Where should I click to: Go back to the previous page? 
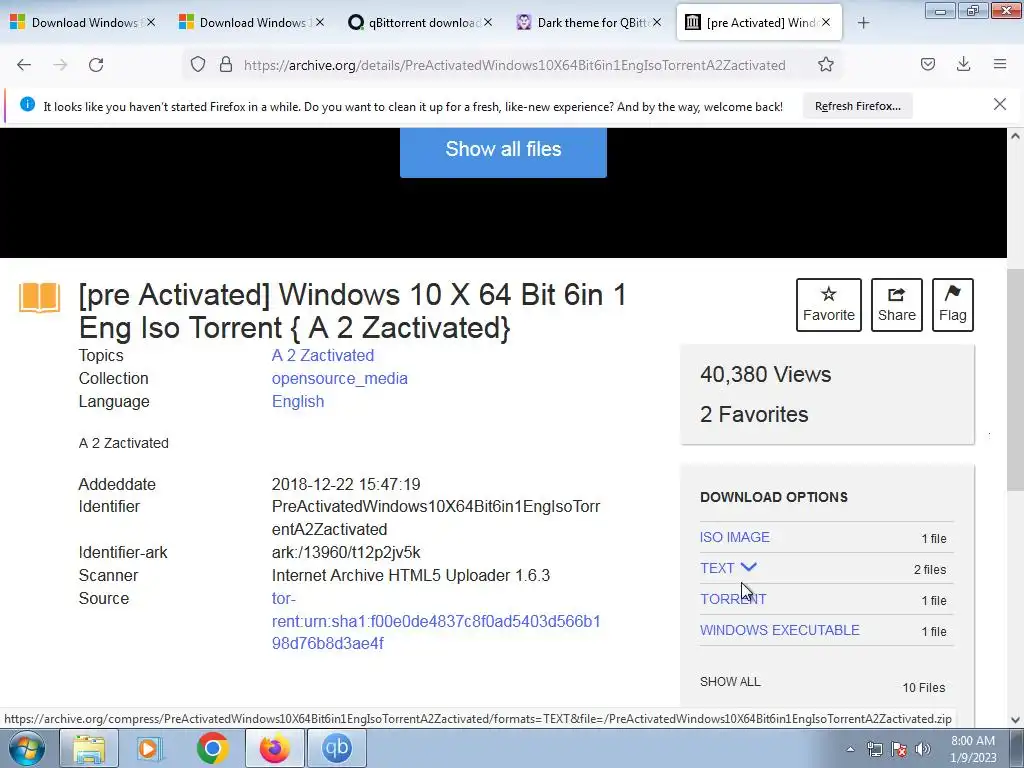[x=24, y=65]
